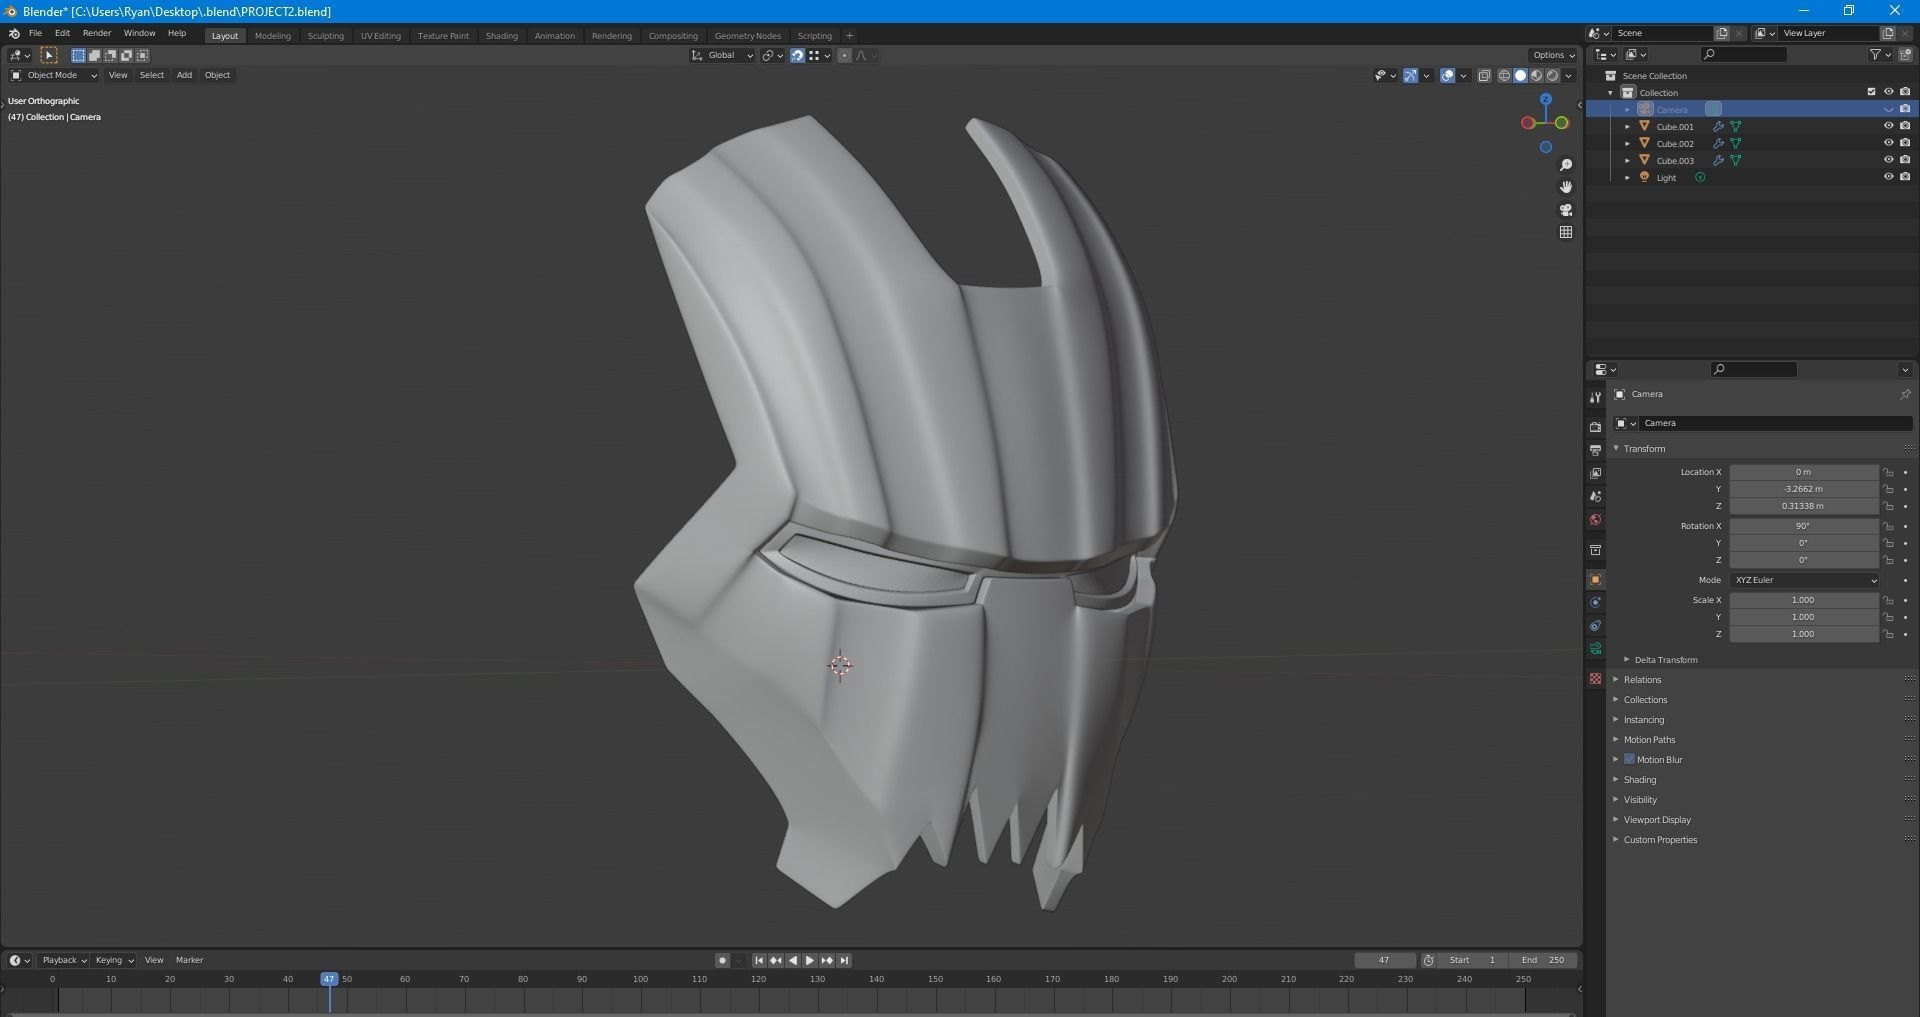
Task: Open the outliner filter dropdown
Action: [x=1880, y=55]
